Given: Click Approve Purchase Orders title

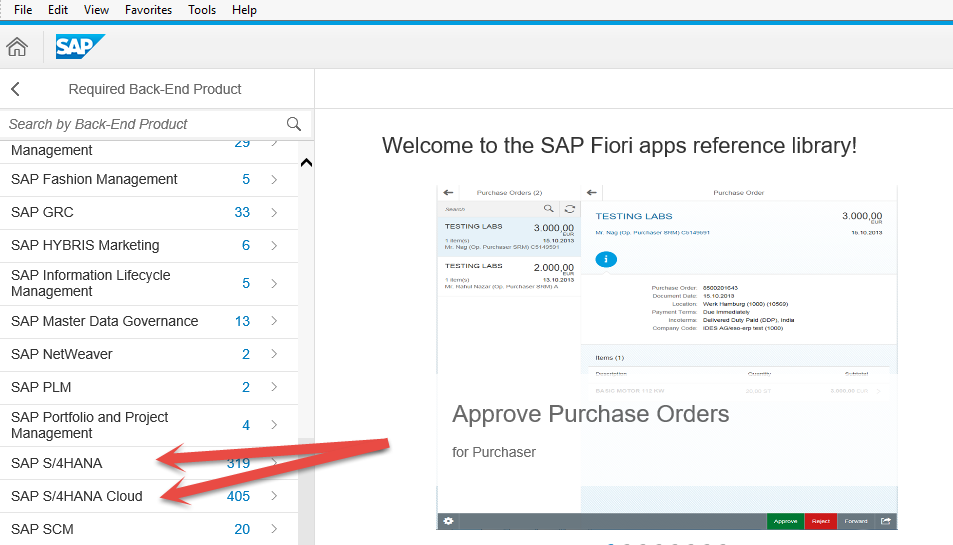Looking at the screenshot, I should (590, 414).
